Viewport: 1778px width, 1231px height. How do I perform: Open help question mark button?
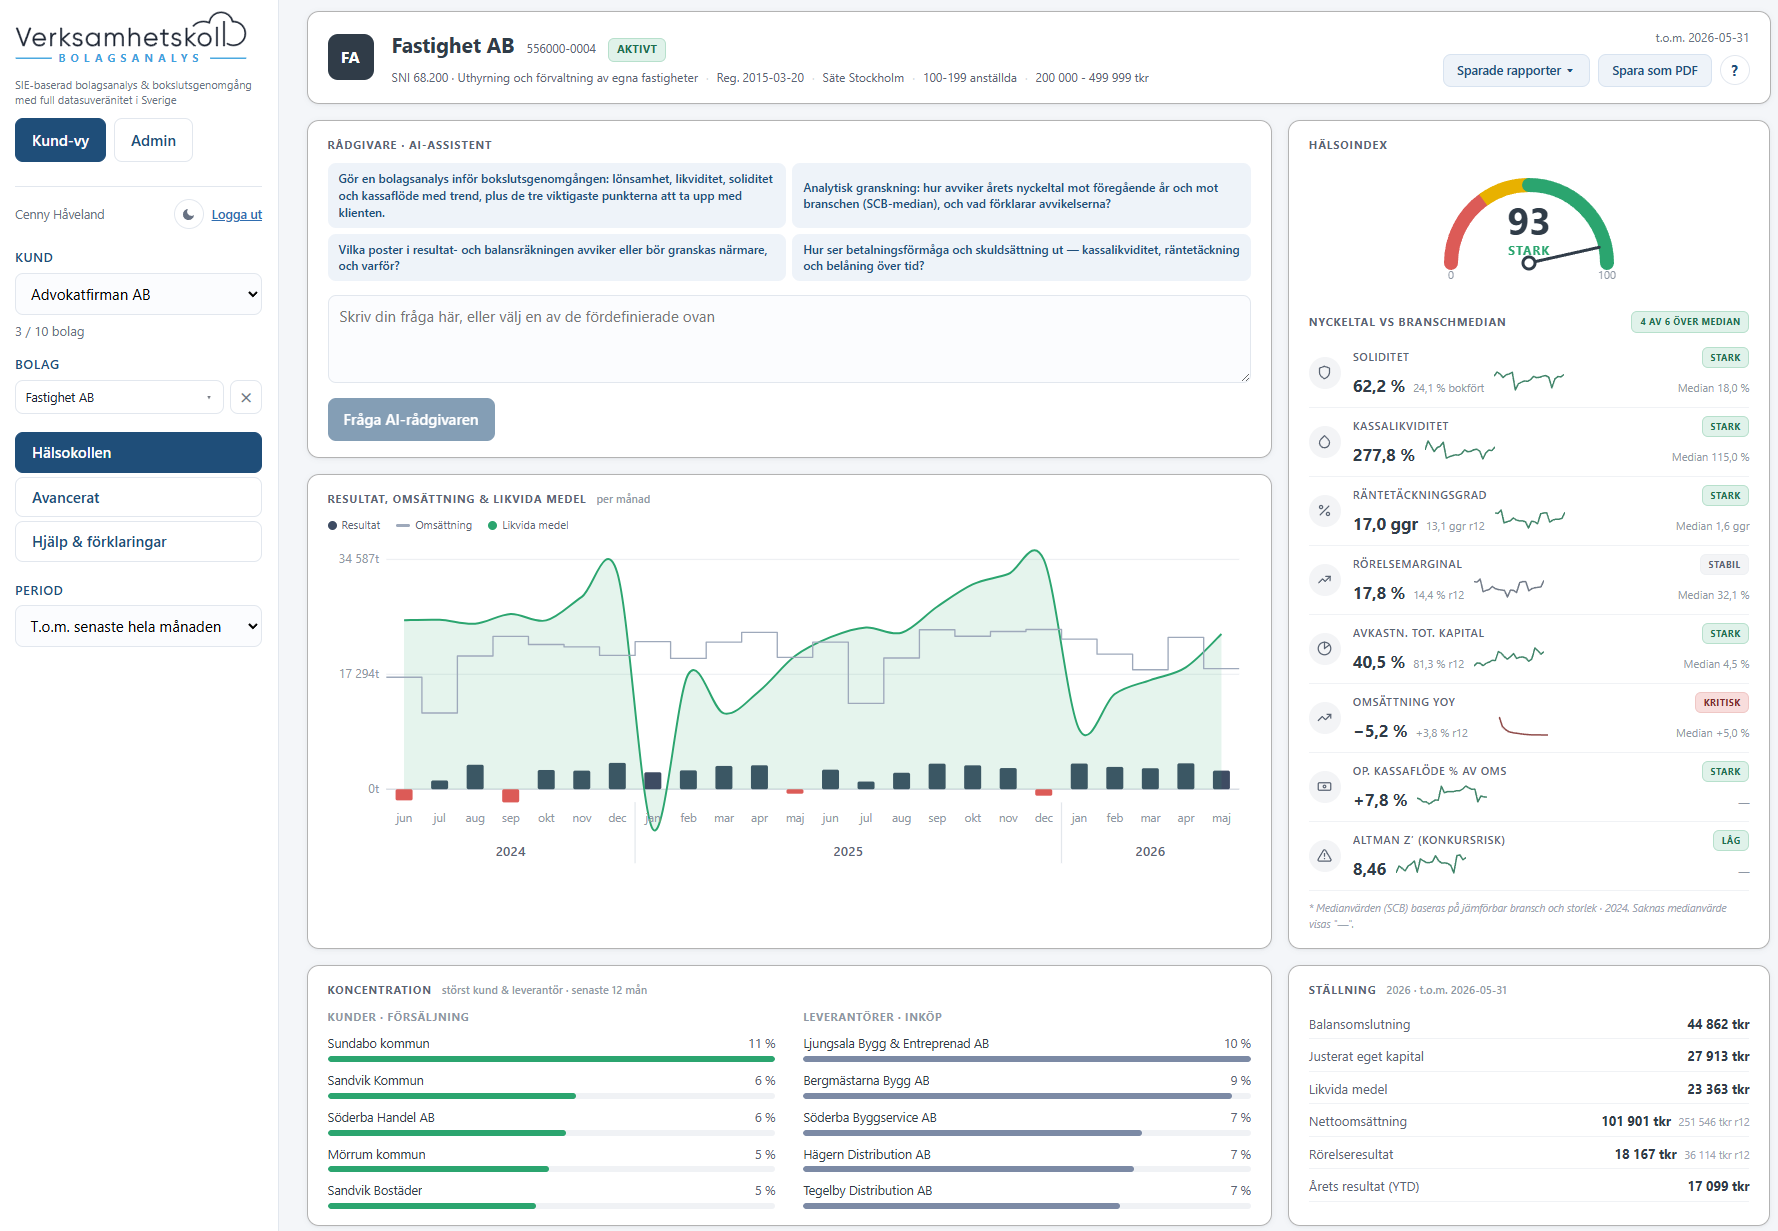[1734, 70]
